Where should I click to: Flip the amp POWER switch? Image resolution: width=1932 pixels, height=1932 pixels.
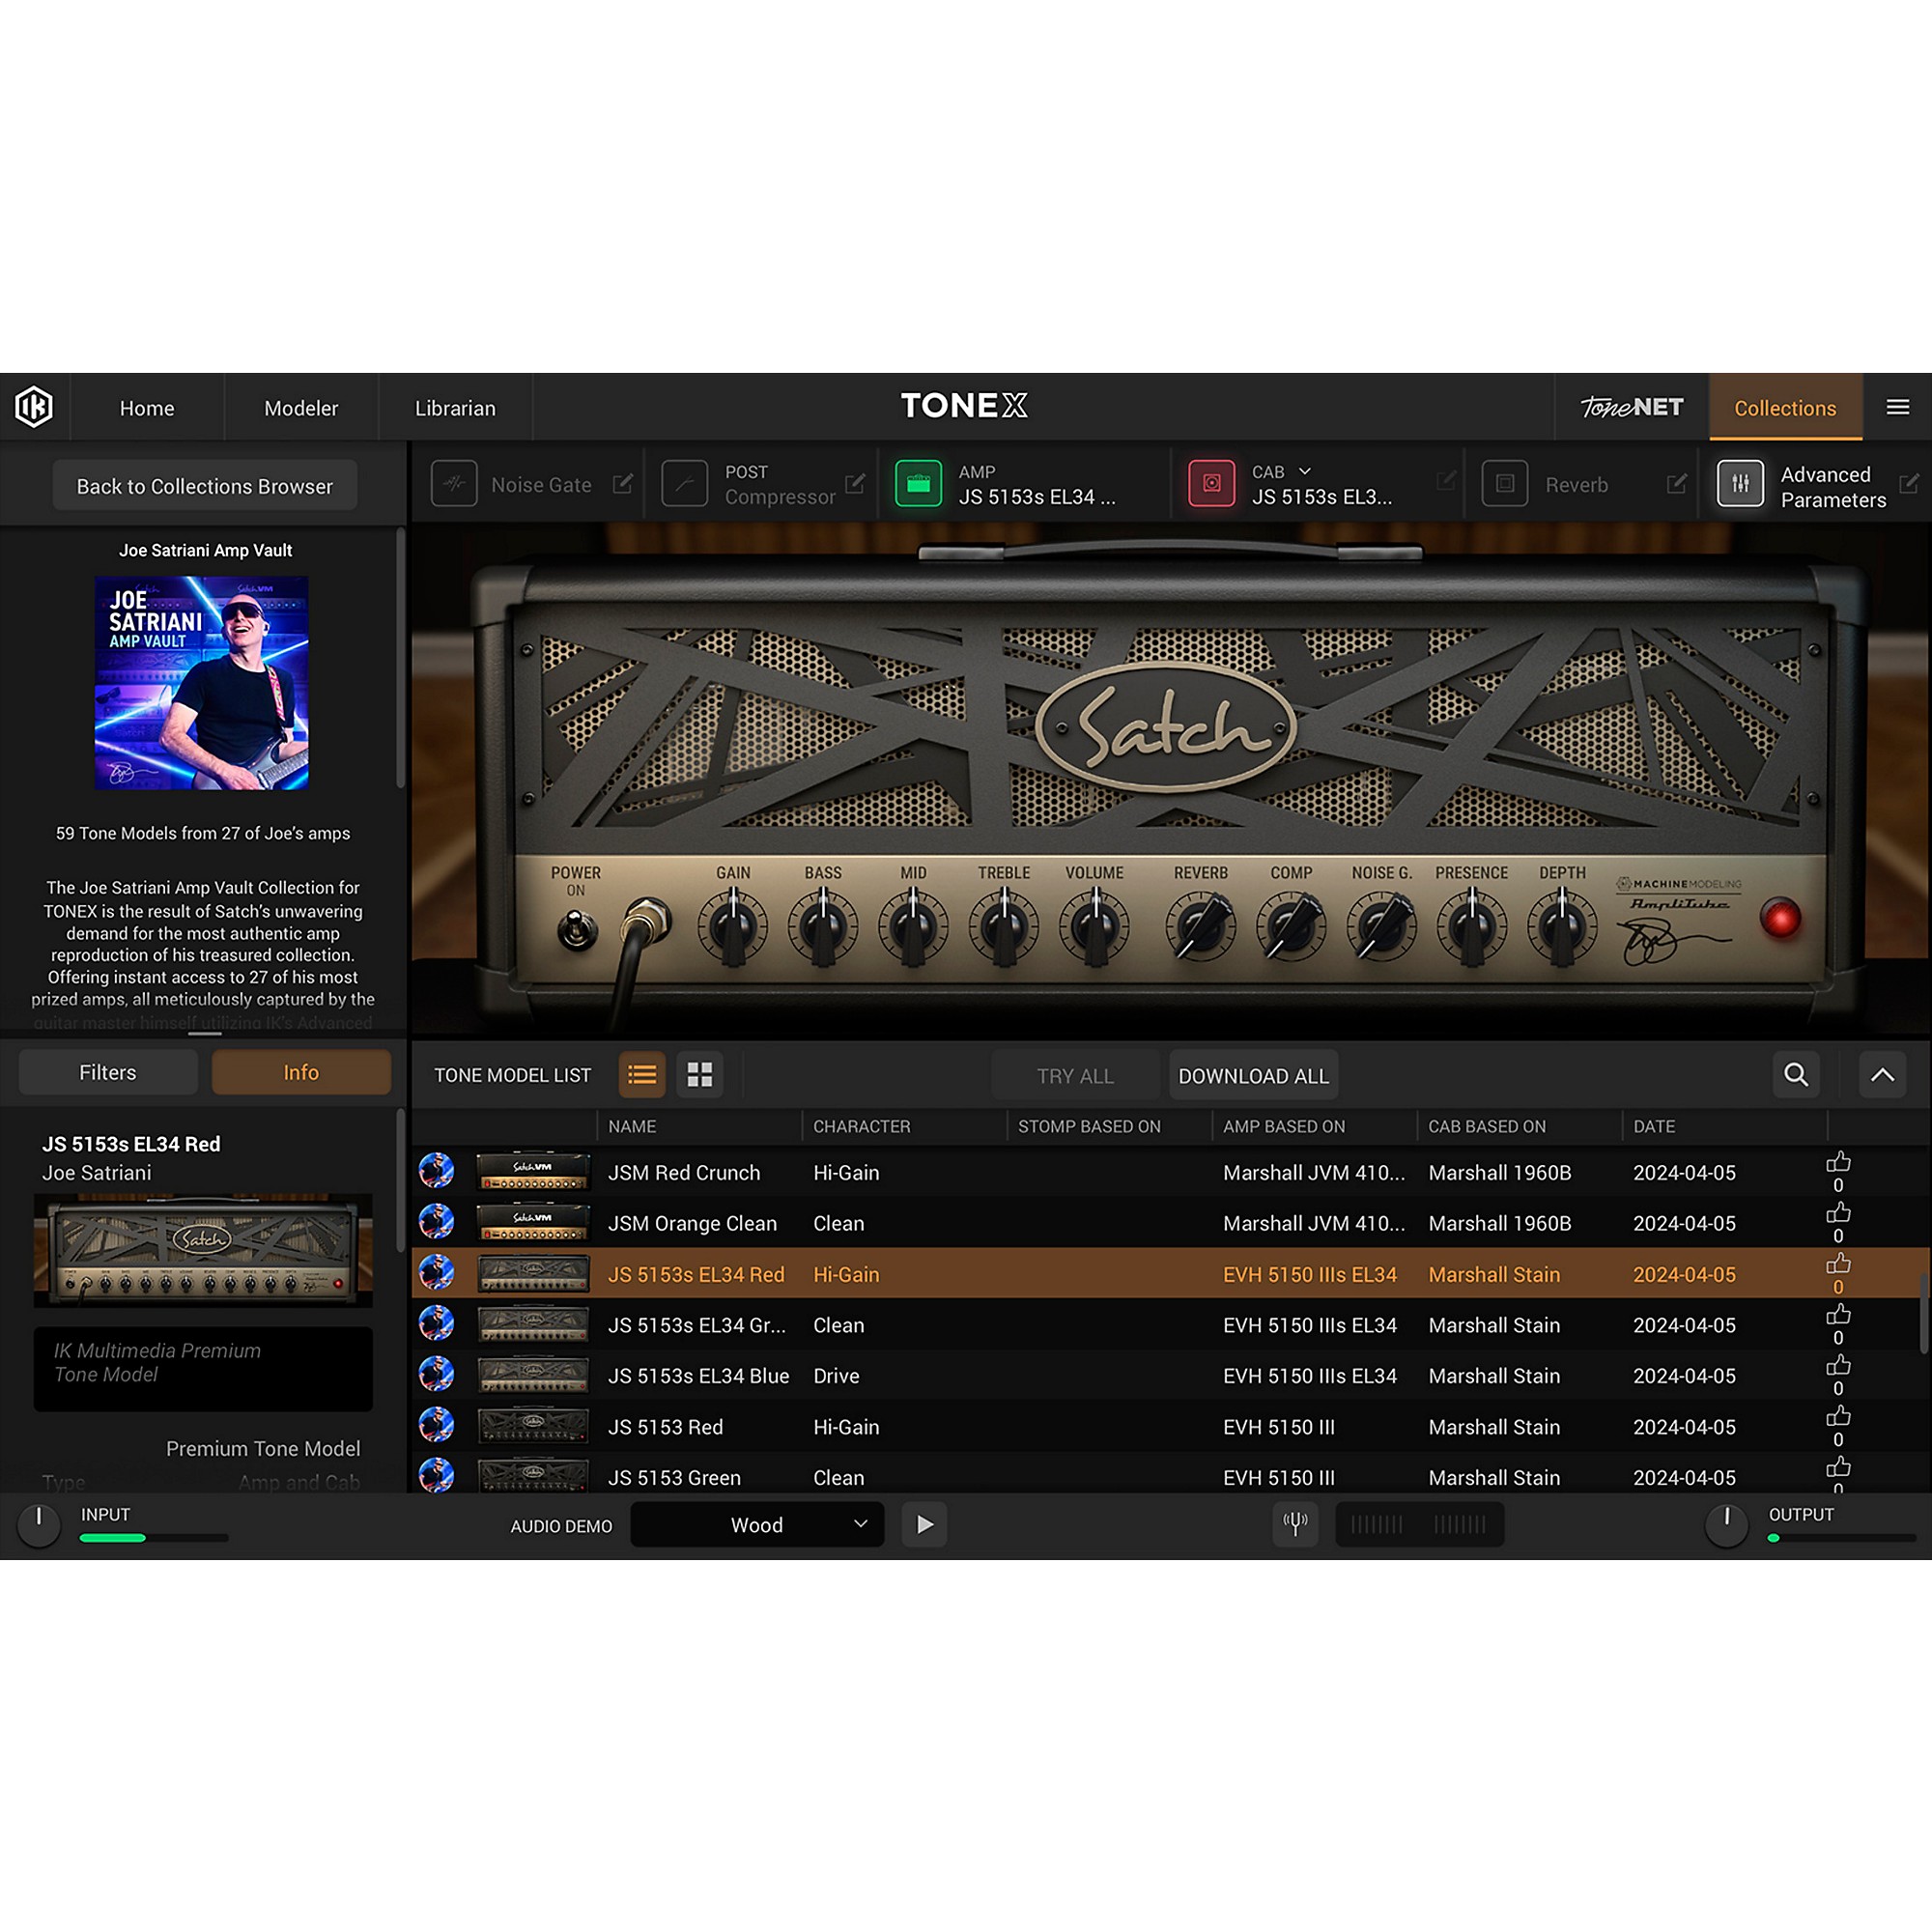576,930
